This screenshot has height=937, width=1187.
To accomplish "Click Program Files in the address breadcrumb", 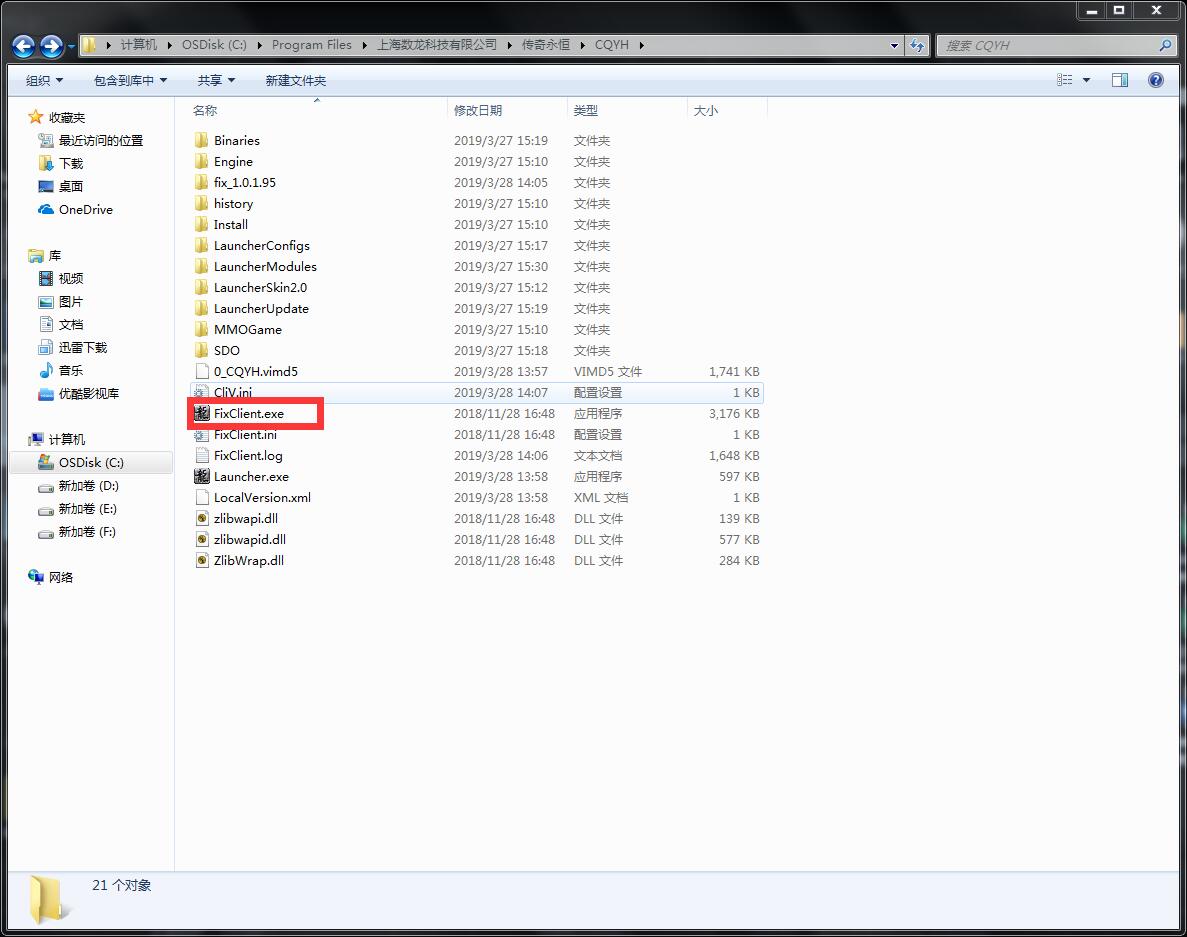I will click(311, 45).
